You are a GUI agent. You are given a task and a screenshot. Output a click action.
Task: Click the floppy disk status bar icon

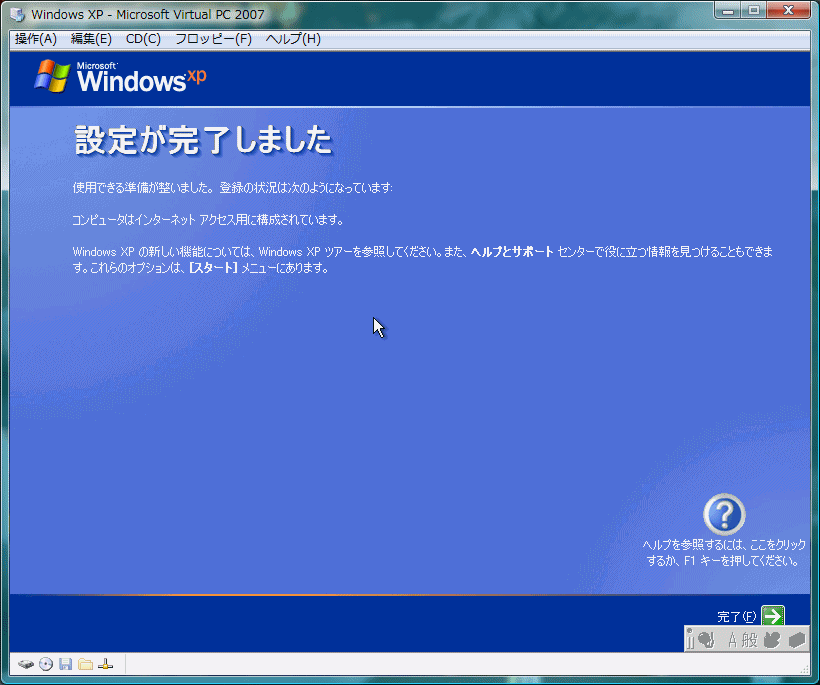65,664
